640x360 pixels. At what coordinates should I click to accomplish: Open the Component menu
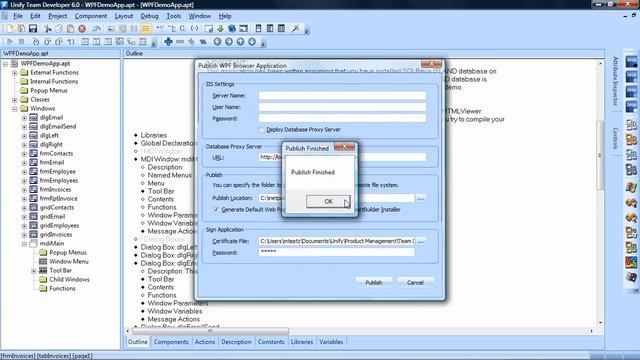tap(91, 16)
